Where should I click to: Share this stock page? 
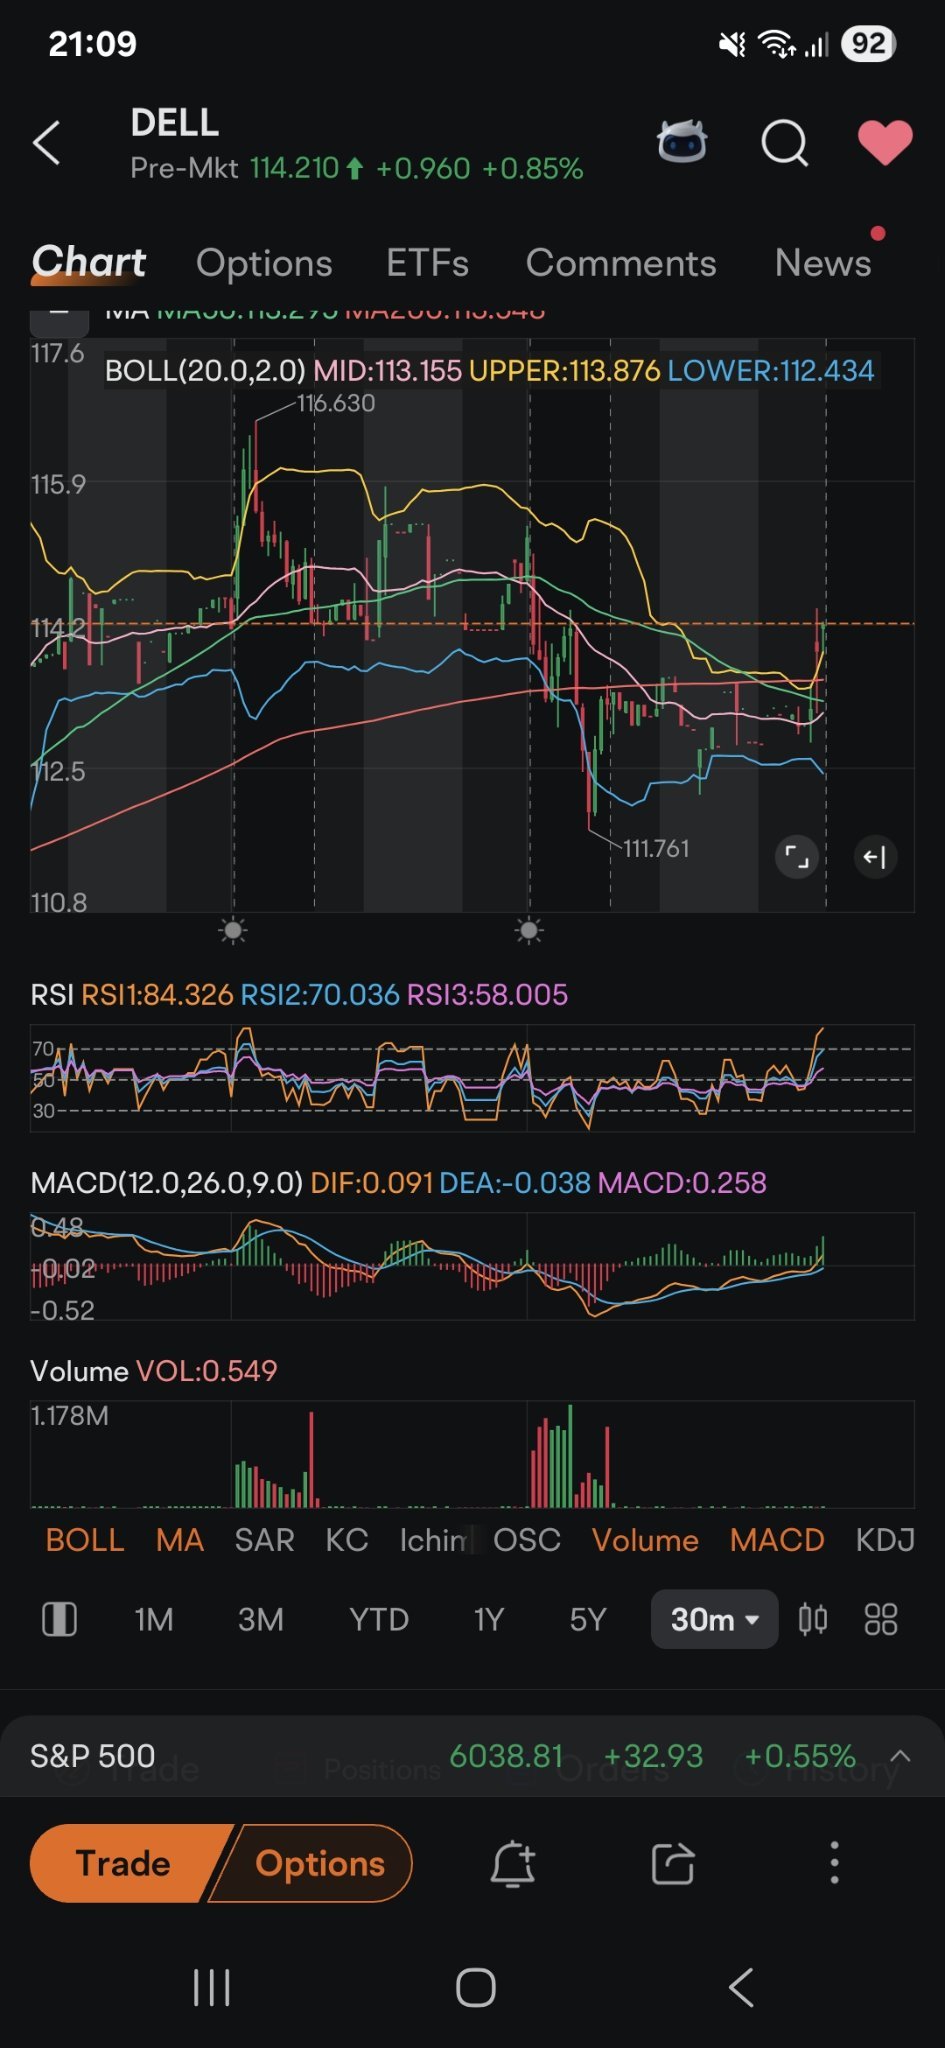pyautogui.click(x=673, y=1864)
